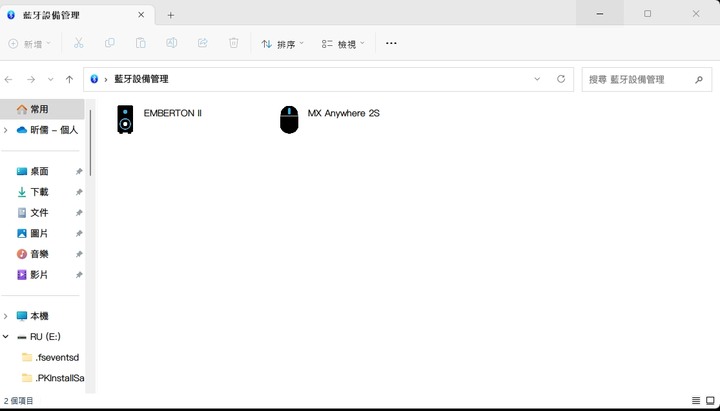Switch to large icons view in status bar
Viewport: 720px width, 411px height.
click(x=710, y=401)
